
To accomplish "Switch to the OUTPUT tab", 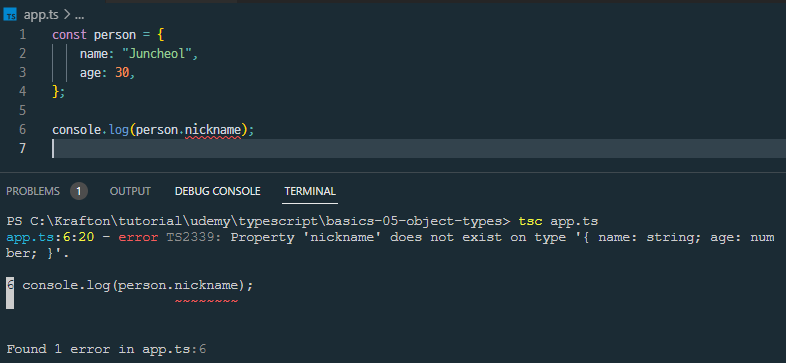I will tap(130, 191).
